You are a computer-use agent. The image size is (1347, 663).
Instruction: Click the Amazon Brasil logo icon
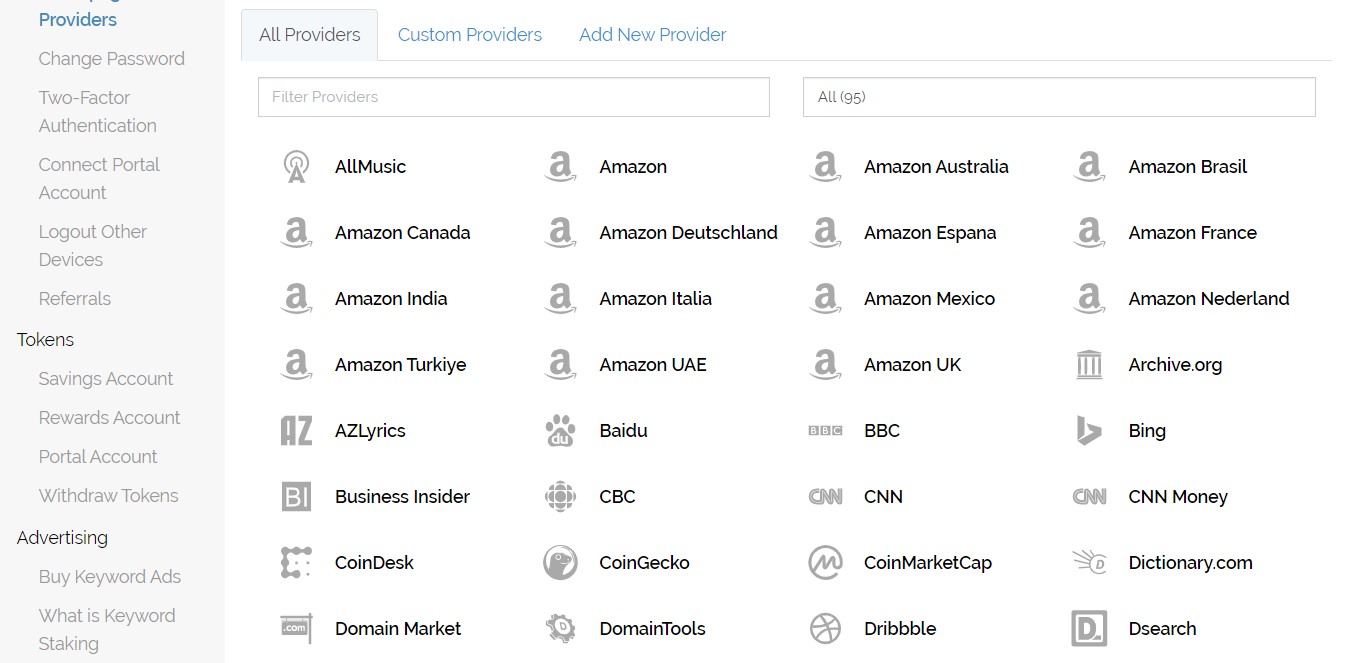(1089, 167)
